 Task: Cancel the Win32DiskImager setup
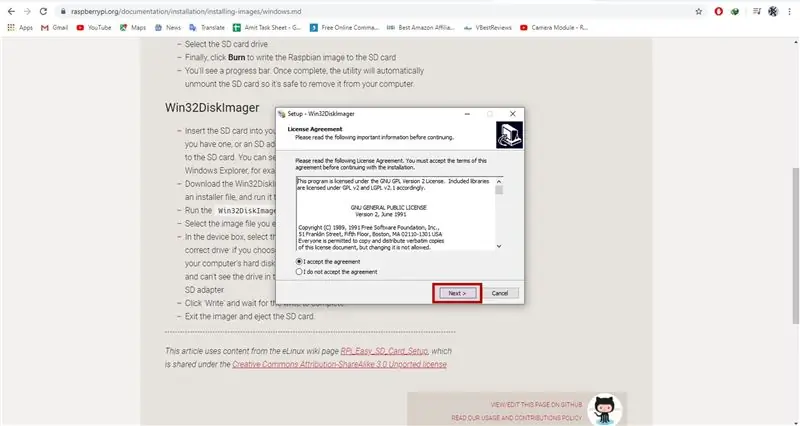pos(500,293)
